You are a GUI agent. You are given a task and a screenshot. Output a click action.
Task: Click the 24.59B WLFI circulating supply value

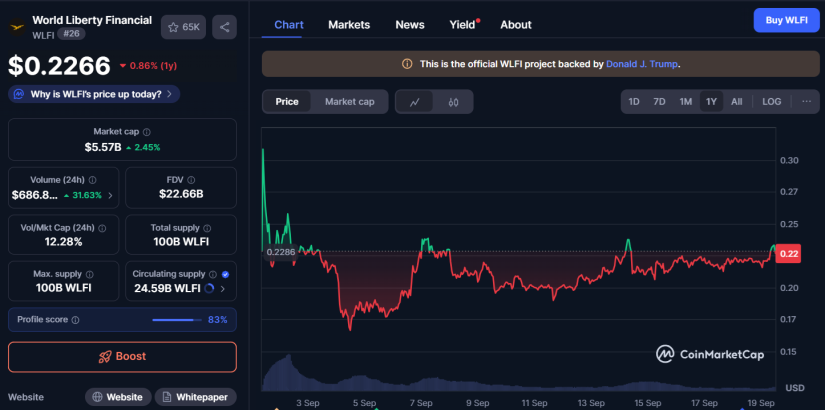point(167,288)
